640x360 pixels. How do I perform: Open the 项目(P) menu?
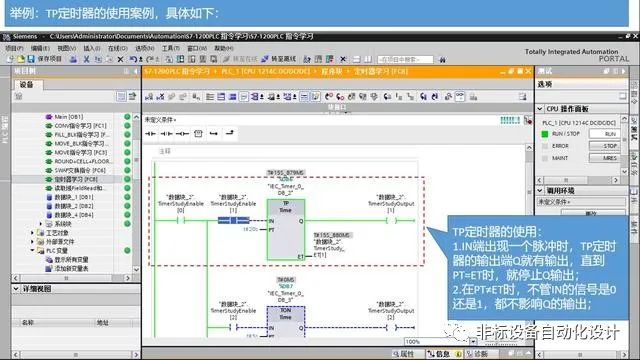14,48
